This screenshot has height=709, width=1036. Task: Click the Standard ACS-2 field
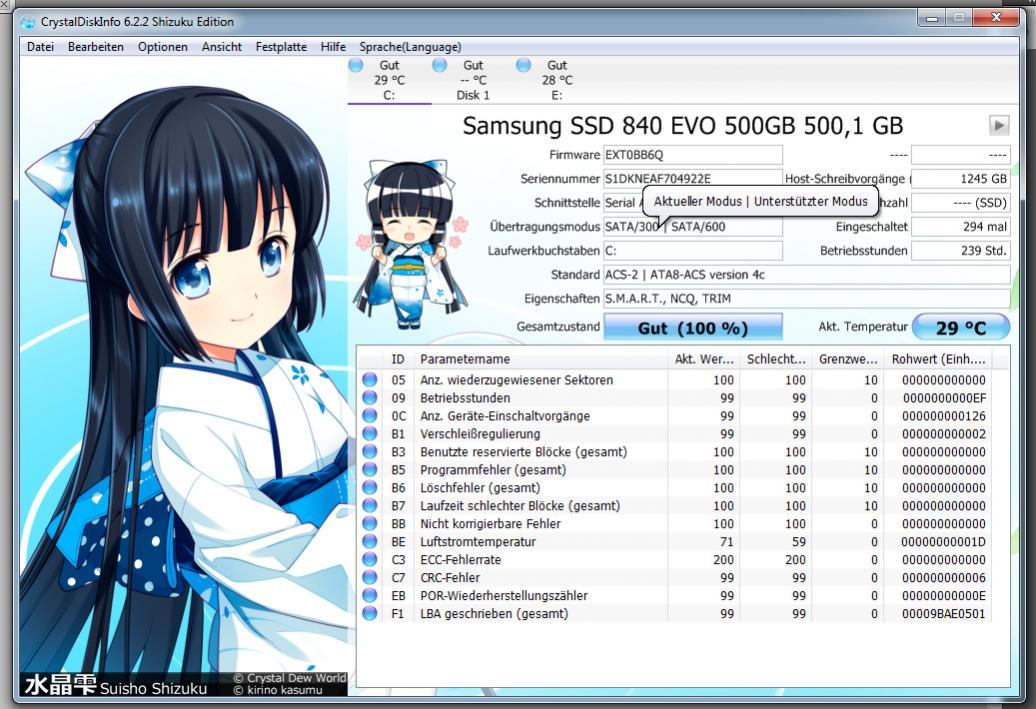(x=807, y=274)
